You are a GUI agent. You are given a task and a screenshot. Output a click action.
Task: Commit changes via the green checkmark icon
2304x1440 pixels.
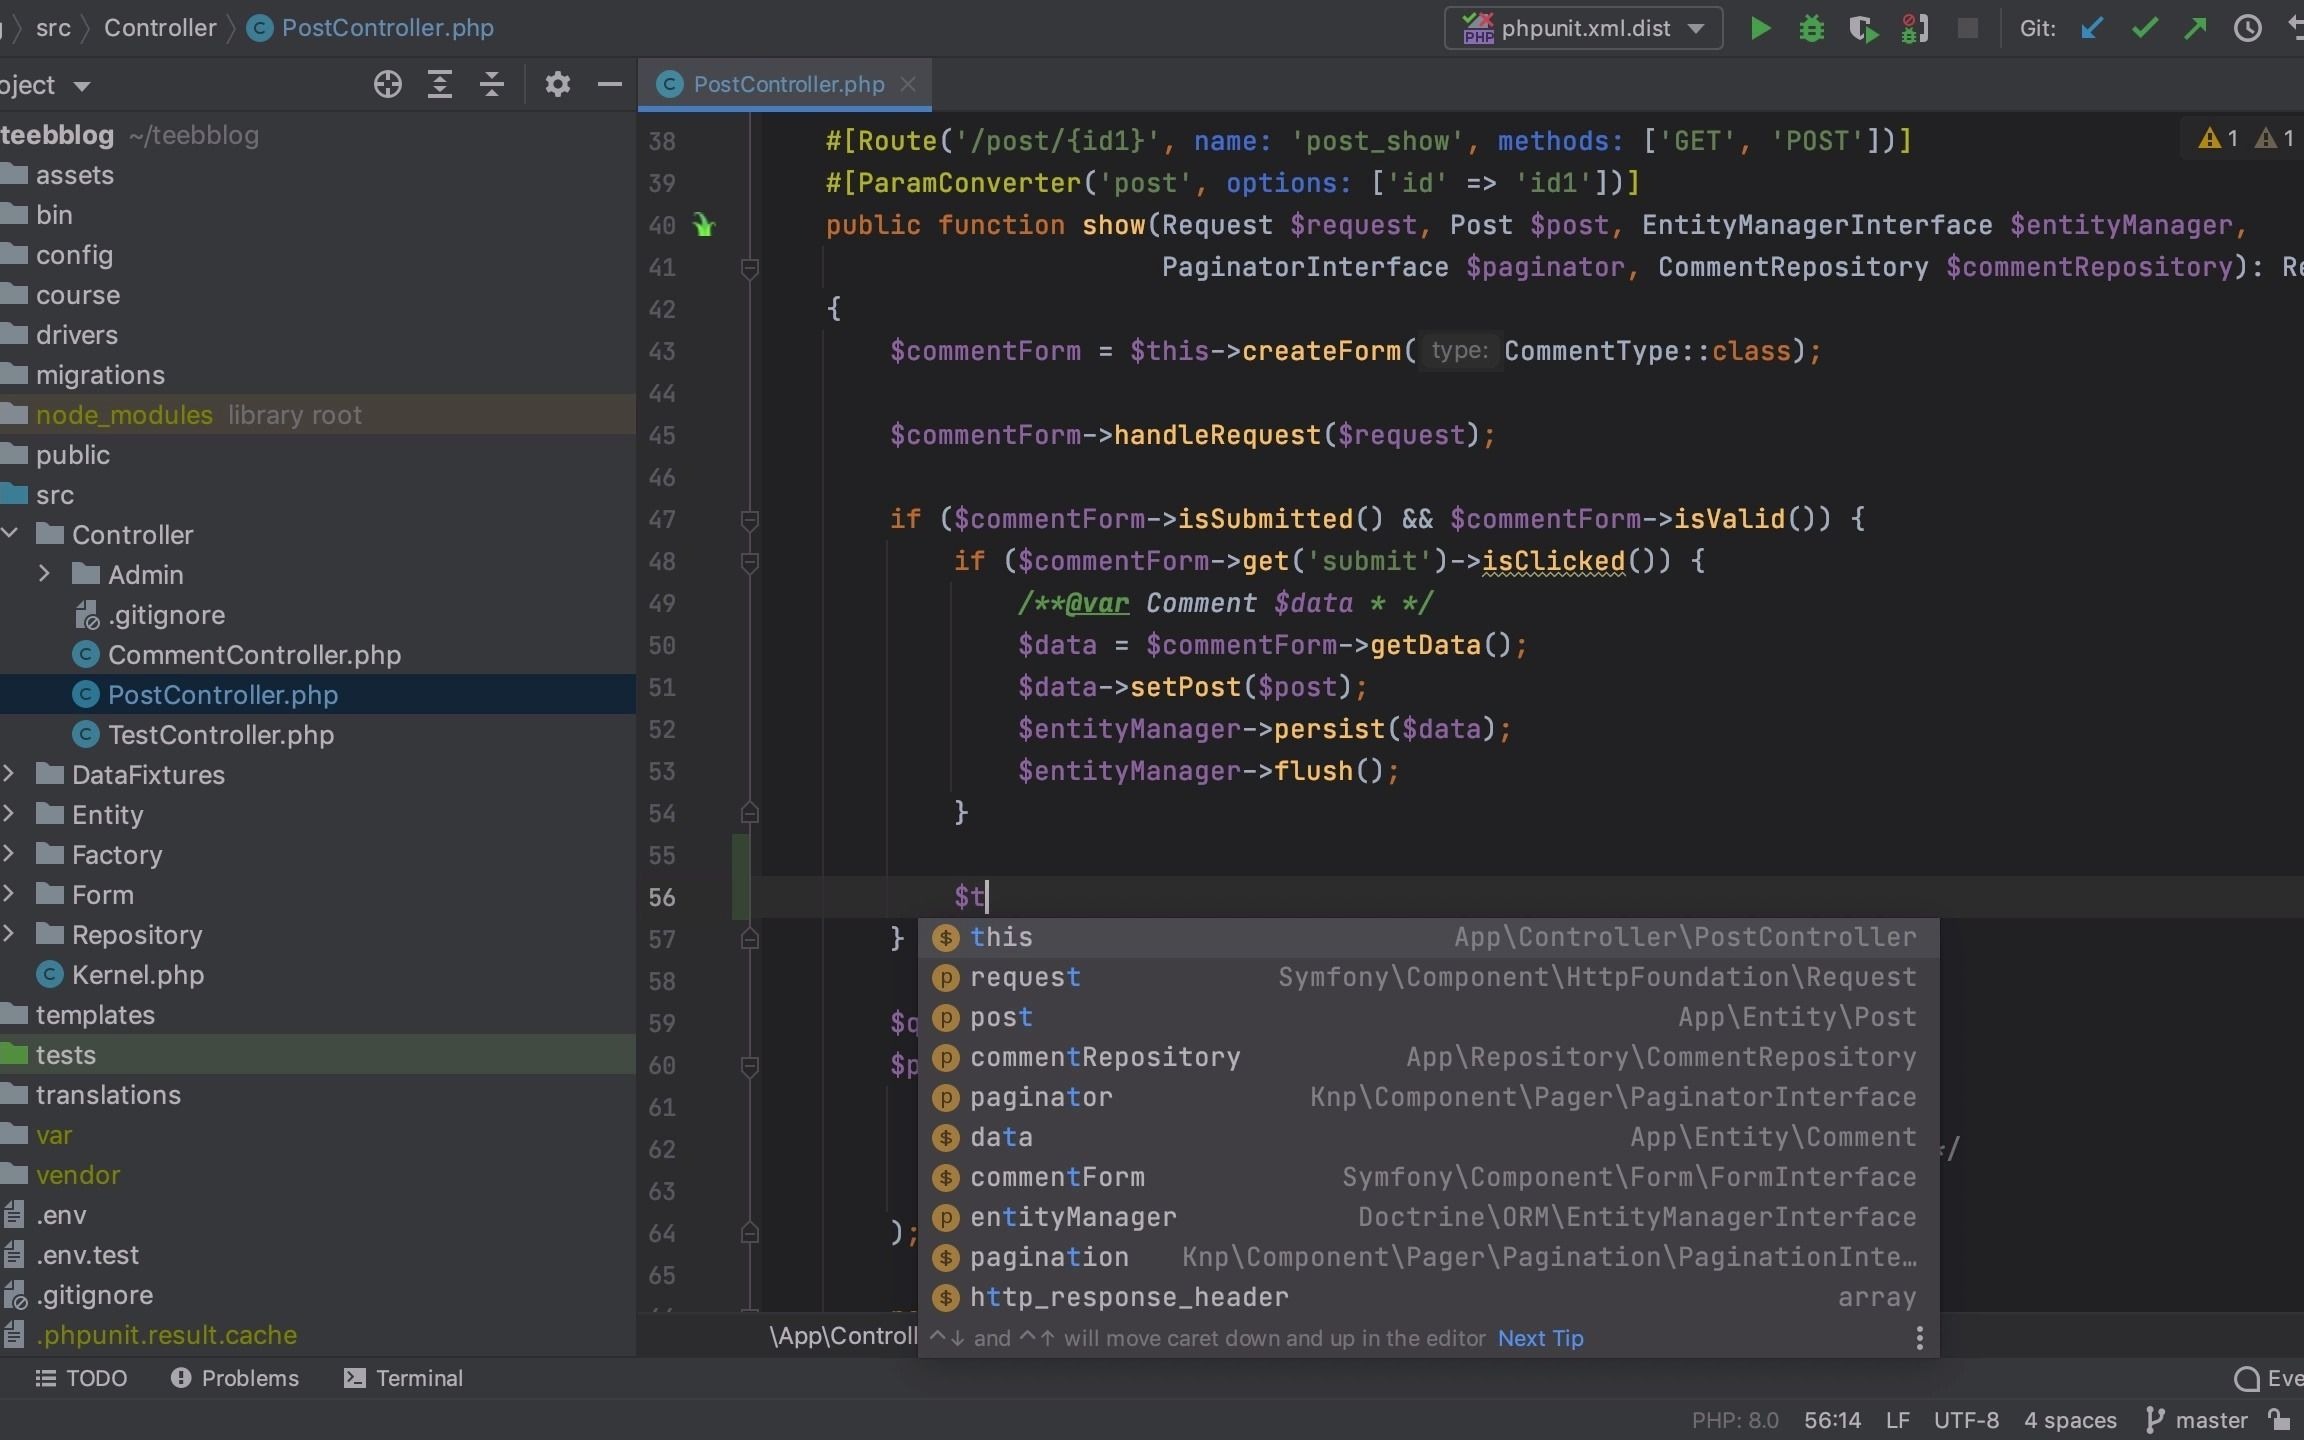tap(2145, 28)
